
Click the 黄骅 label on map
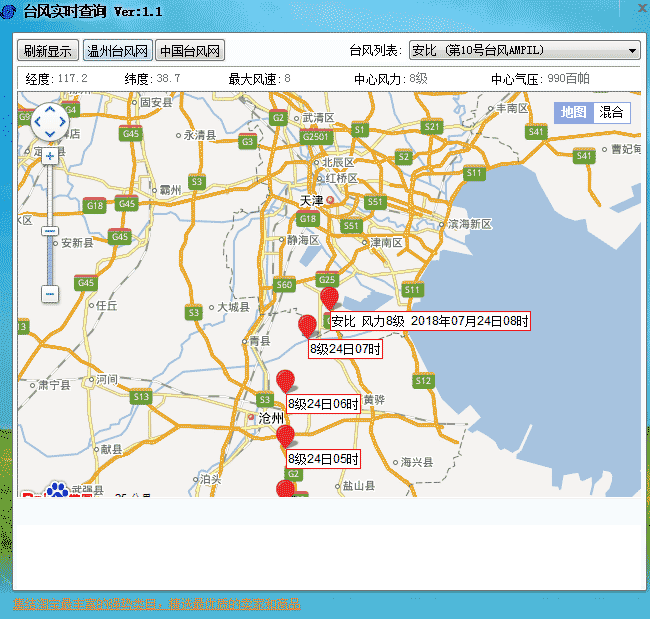374,400
